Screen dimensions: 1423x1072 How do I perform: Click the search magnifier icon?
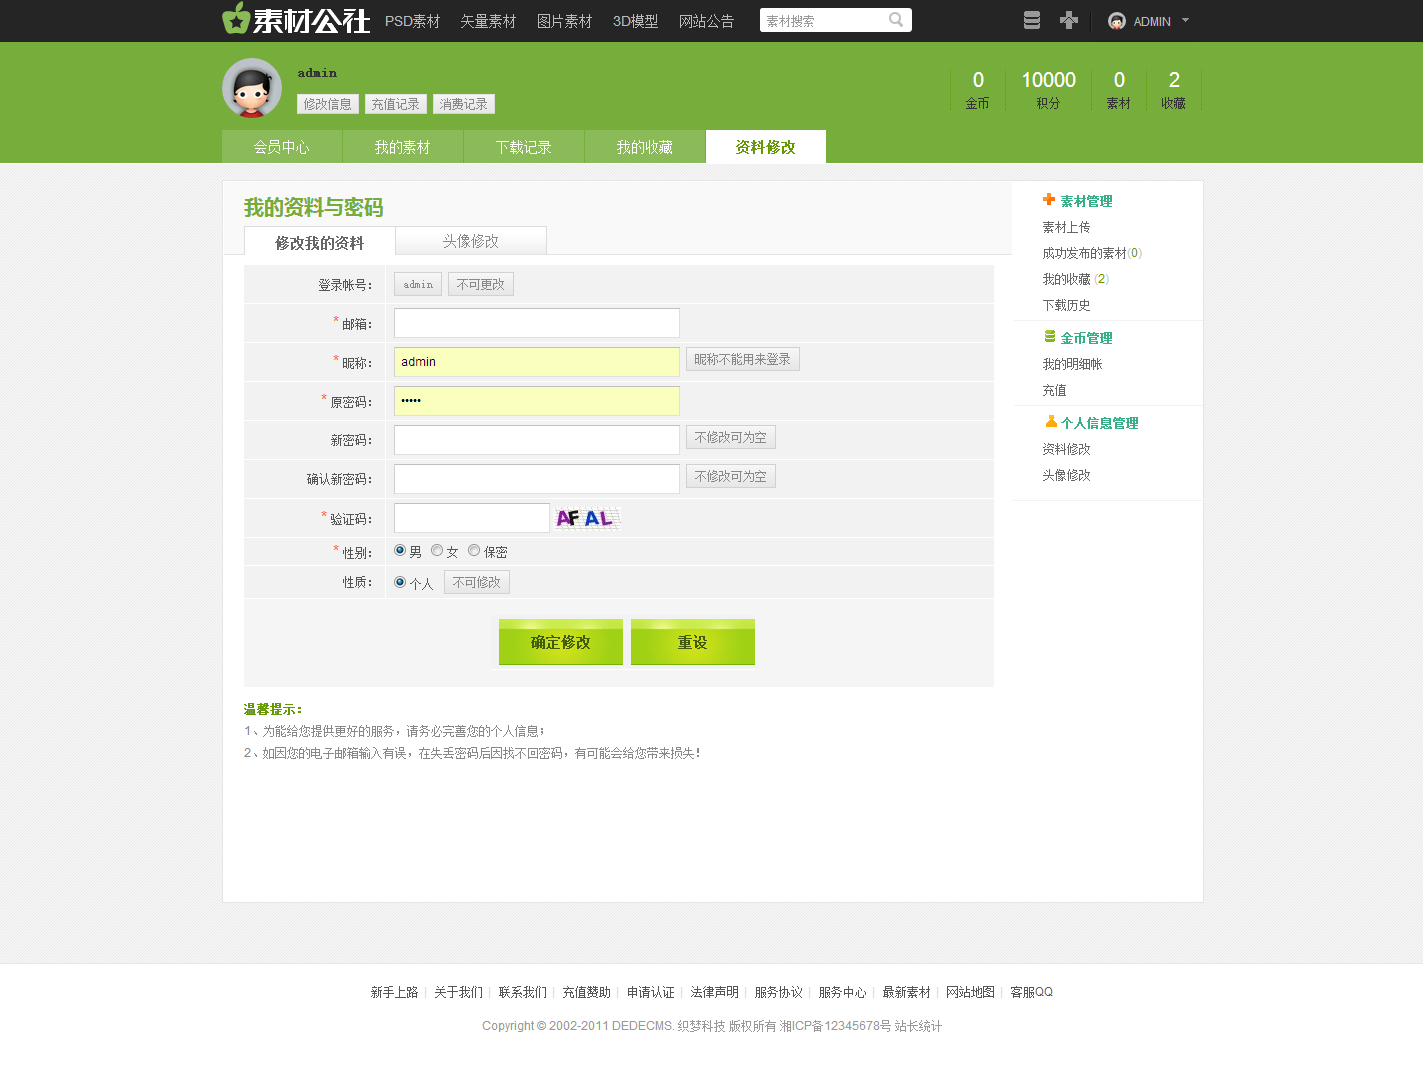896,20
